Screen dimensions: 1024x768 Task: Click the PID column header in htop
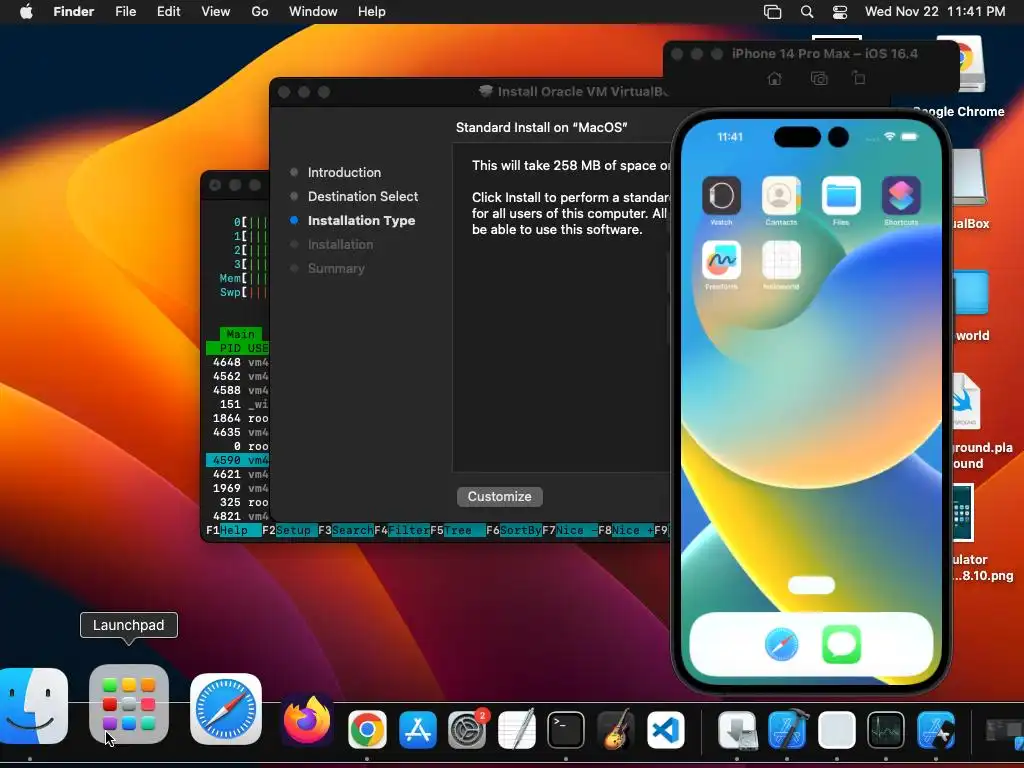point(230,348)
